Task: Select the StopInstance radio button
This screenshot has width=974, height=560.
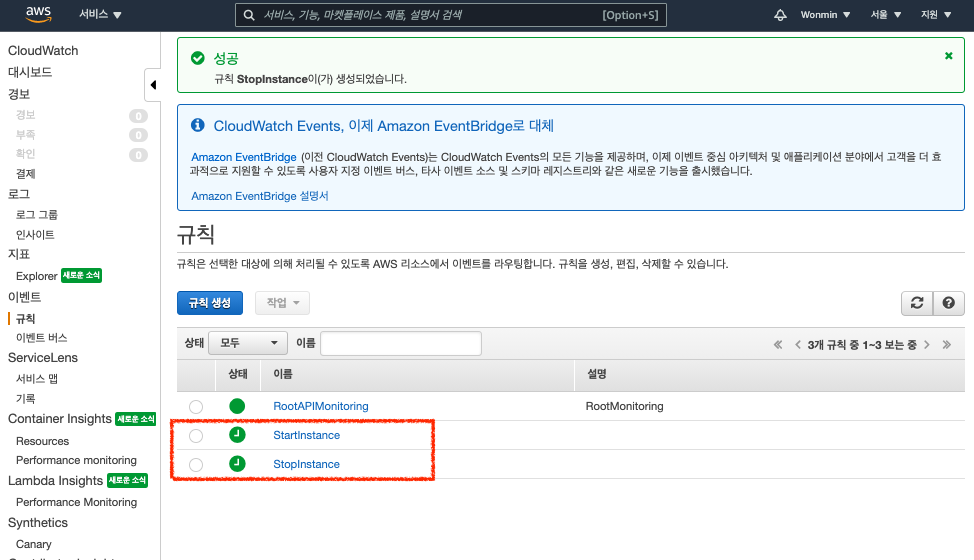Action: 196,464
